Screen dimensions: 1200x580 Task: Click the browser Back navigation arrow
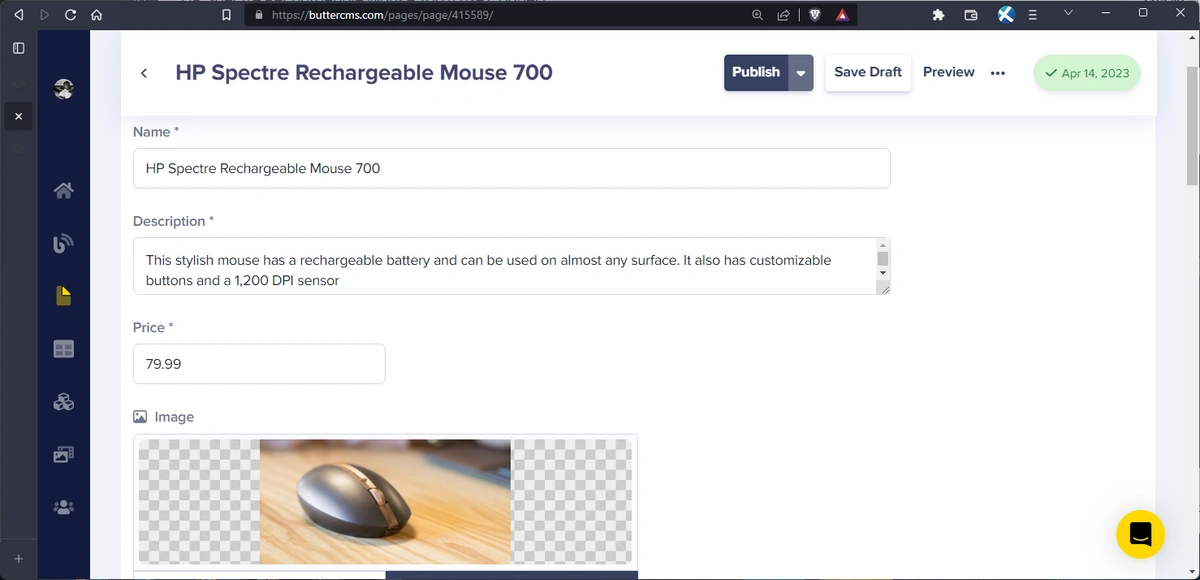pos(18,15)
